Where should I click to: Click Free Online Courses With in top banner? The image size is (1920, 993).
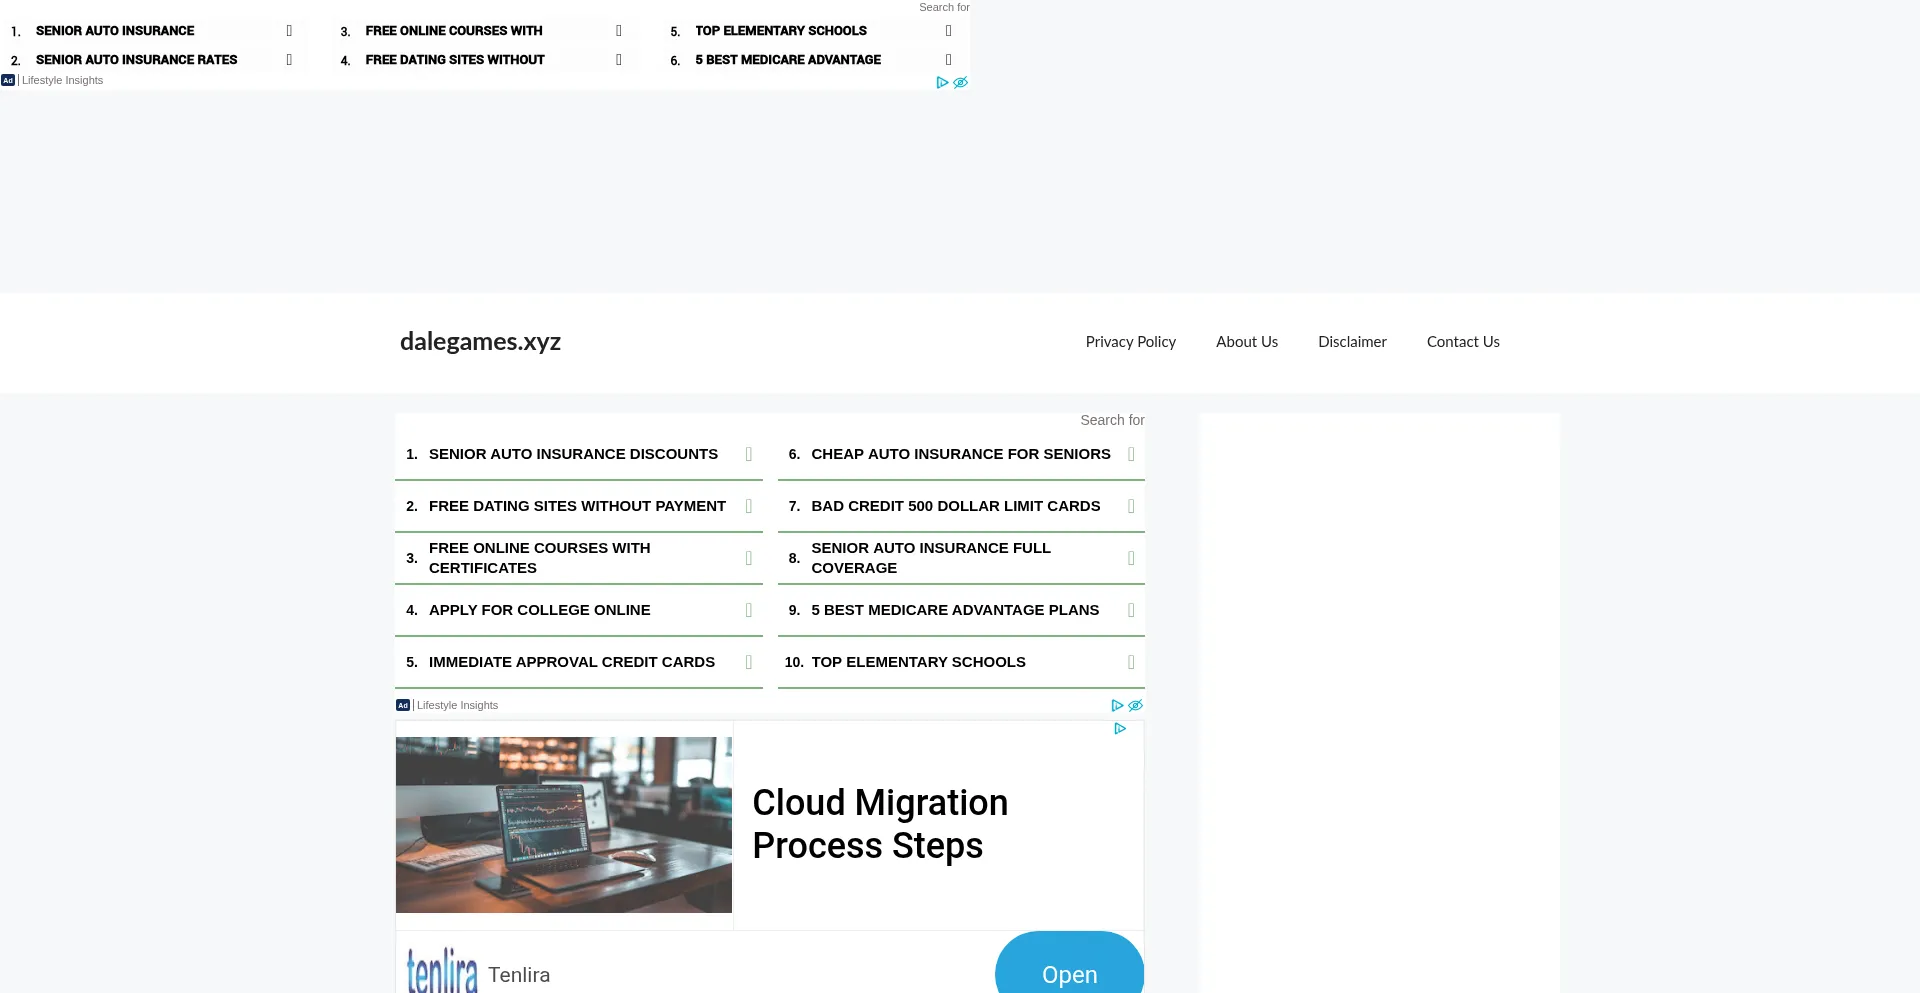click(x=454, y=31)
